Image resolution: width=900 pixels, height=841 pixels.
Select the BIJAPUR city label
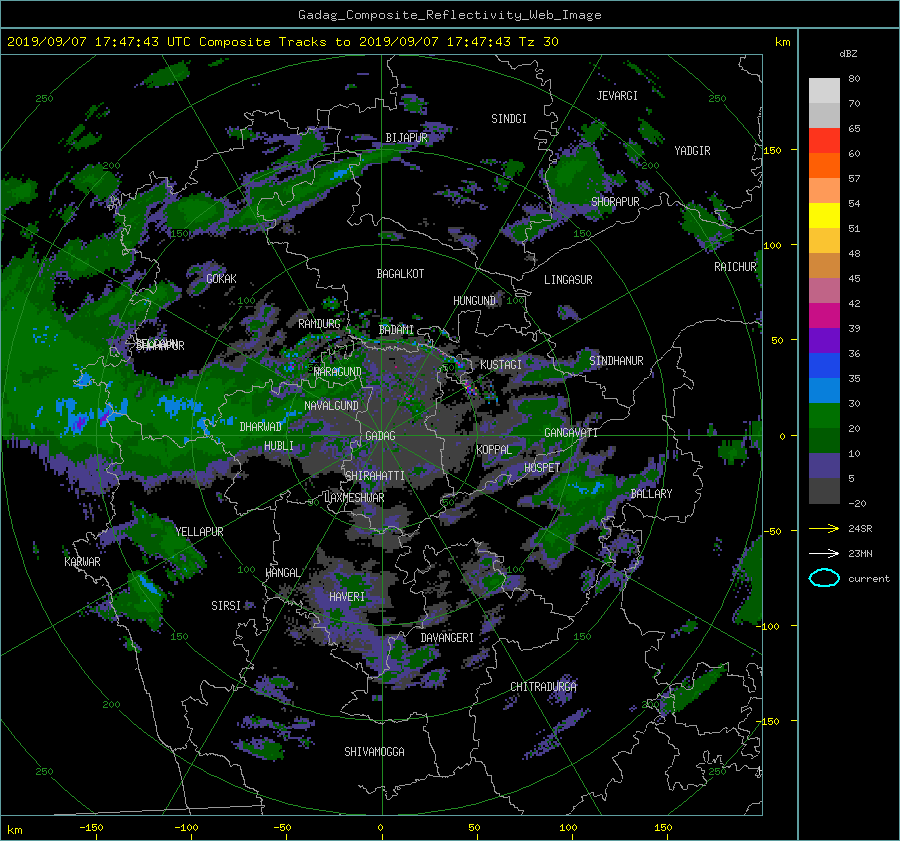pyautogui.click(x=406, y=138)
